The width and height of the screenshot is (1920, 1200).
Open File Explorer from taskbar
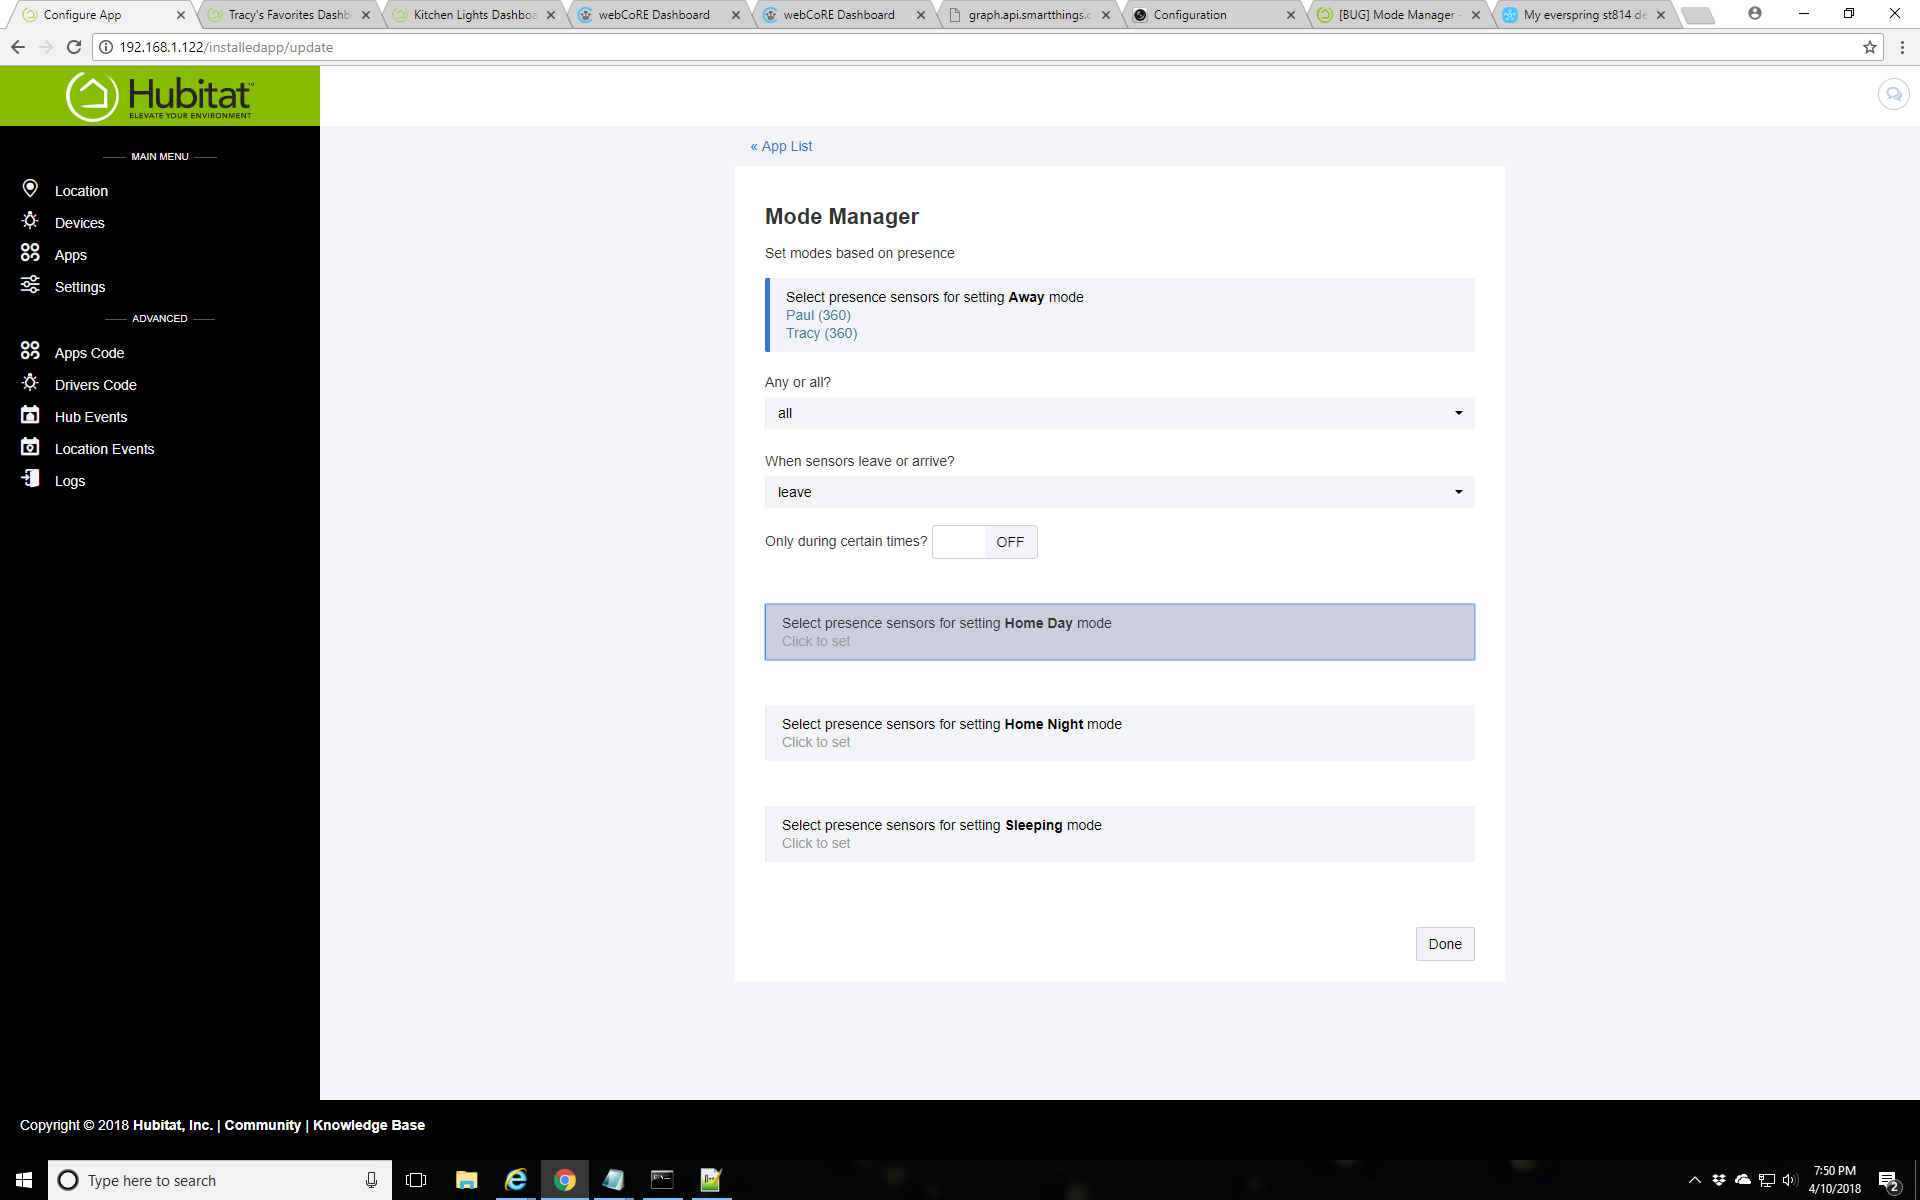(466, 1180)
